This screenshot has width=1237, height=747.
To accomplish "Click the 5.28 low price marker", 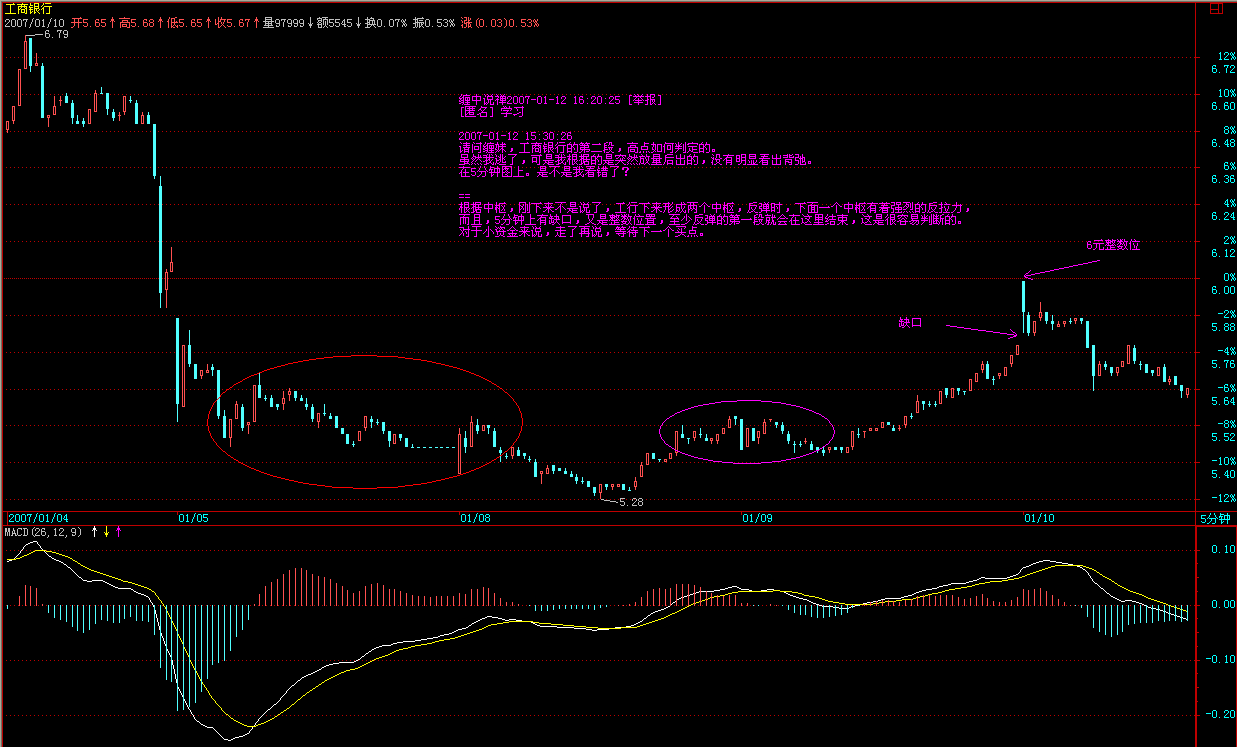I will (x=631, y=501).
